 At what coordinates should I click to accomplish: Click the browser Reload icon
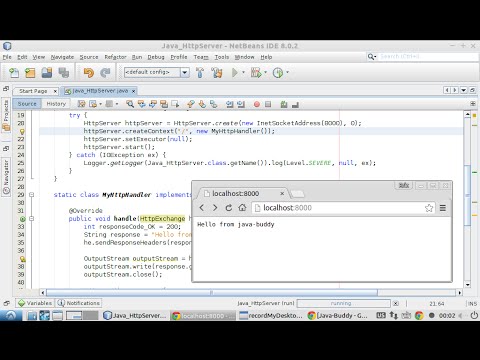tap(229, 208)
